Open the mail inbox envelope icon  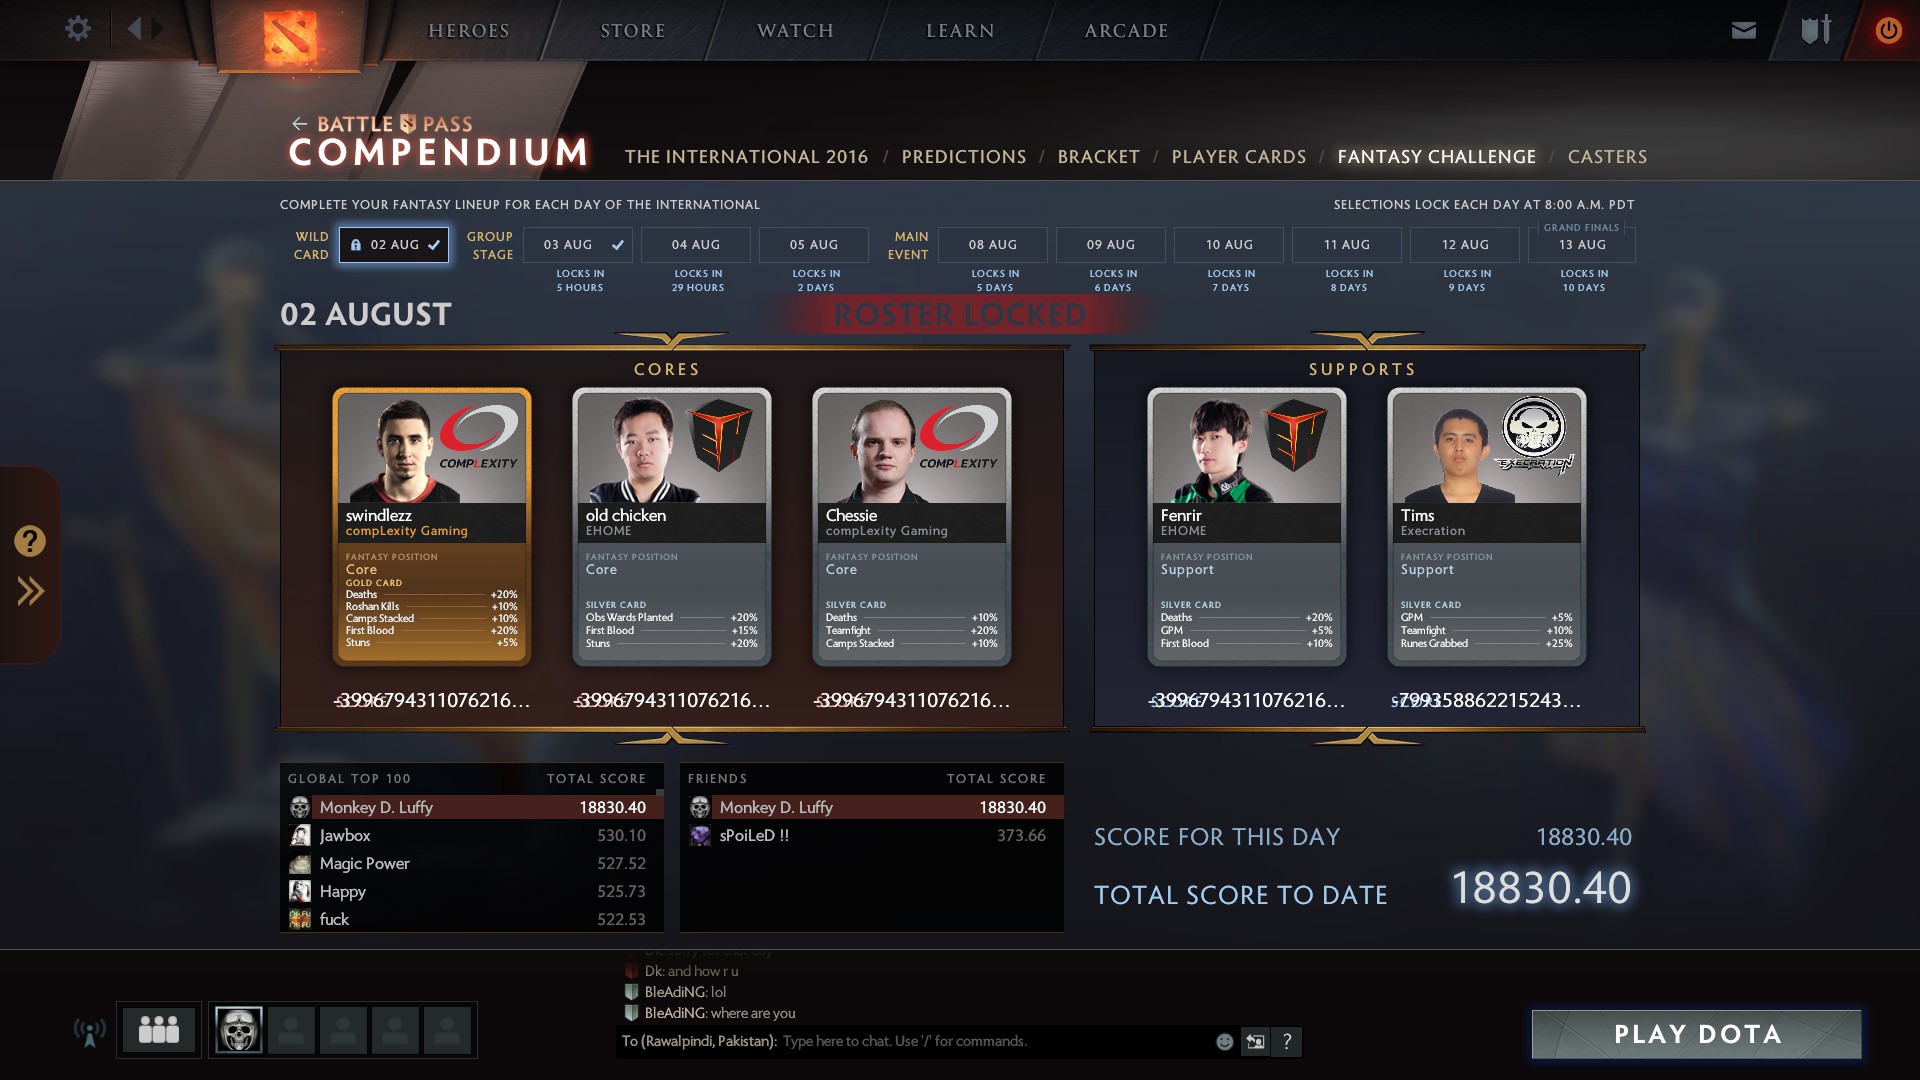tap(1743, 30)
